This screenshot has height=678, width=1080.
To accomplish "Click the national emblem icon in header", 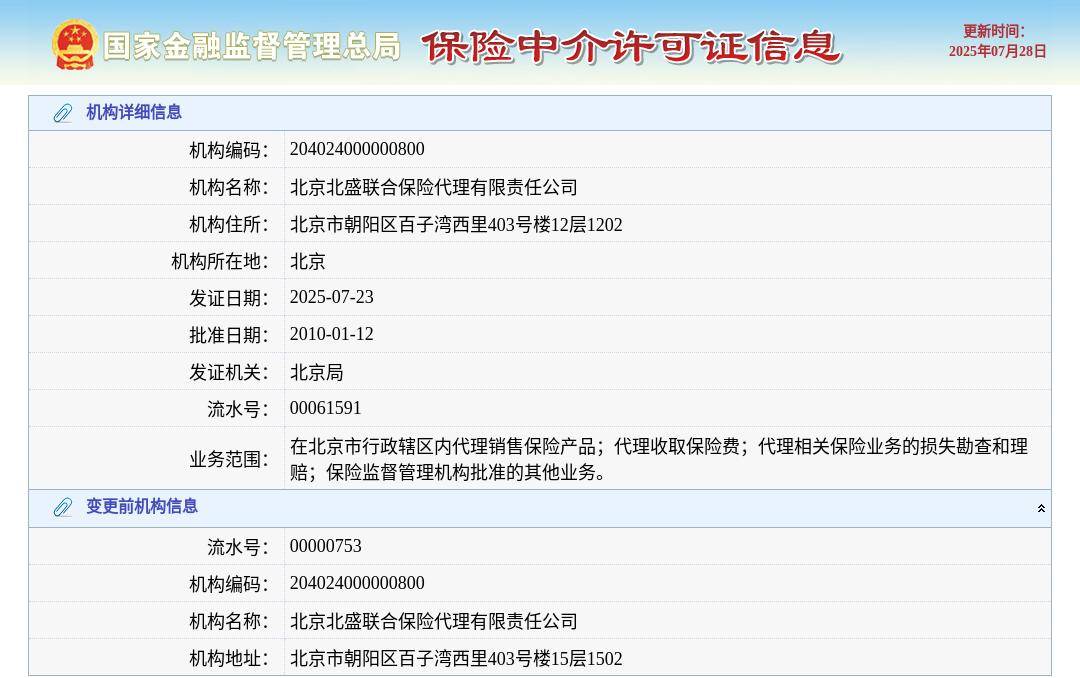I will point(74,44).
